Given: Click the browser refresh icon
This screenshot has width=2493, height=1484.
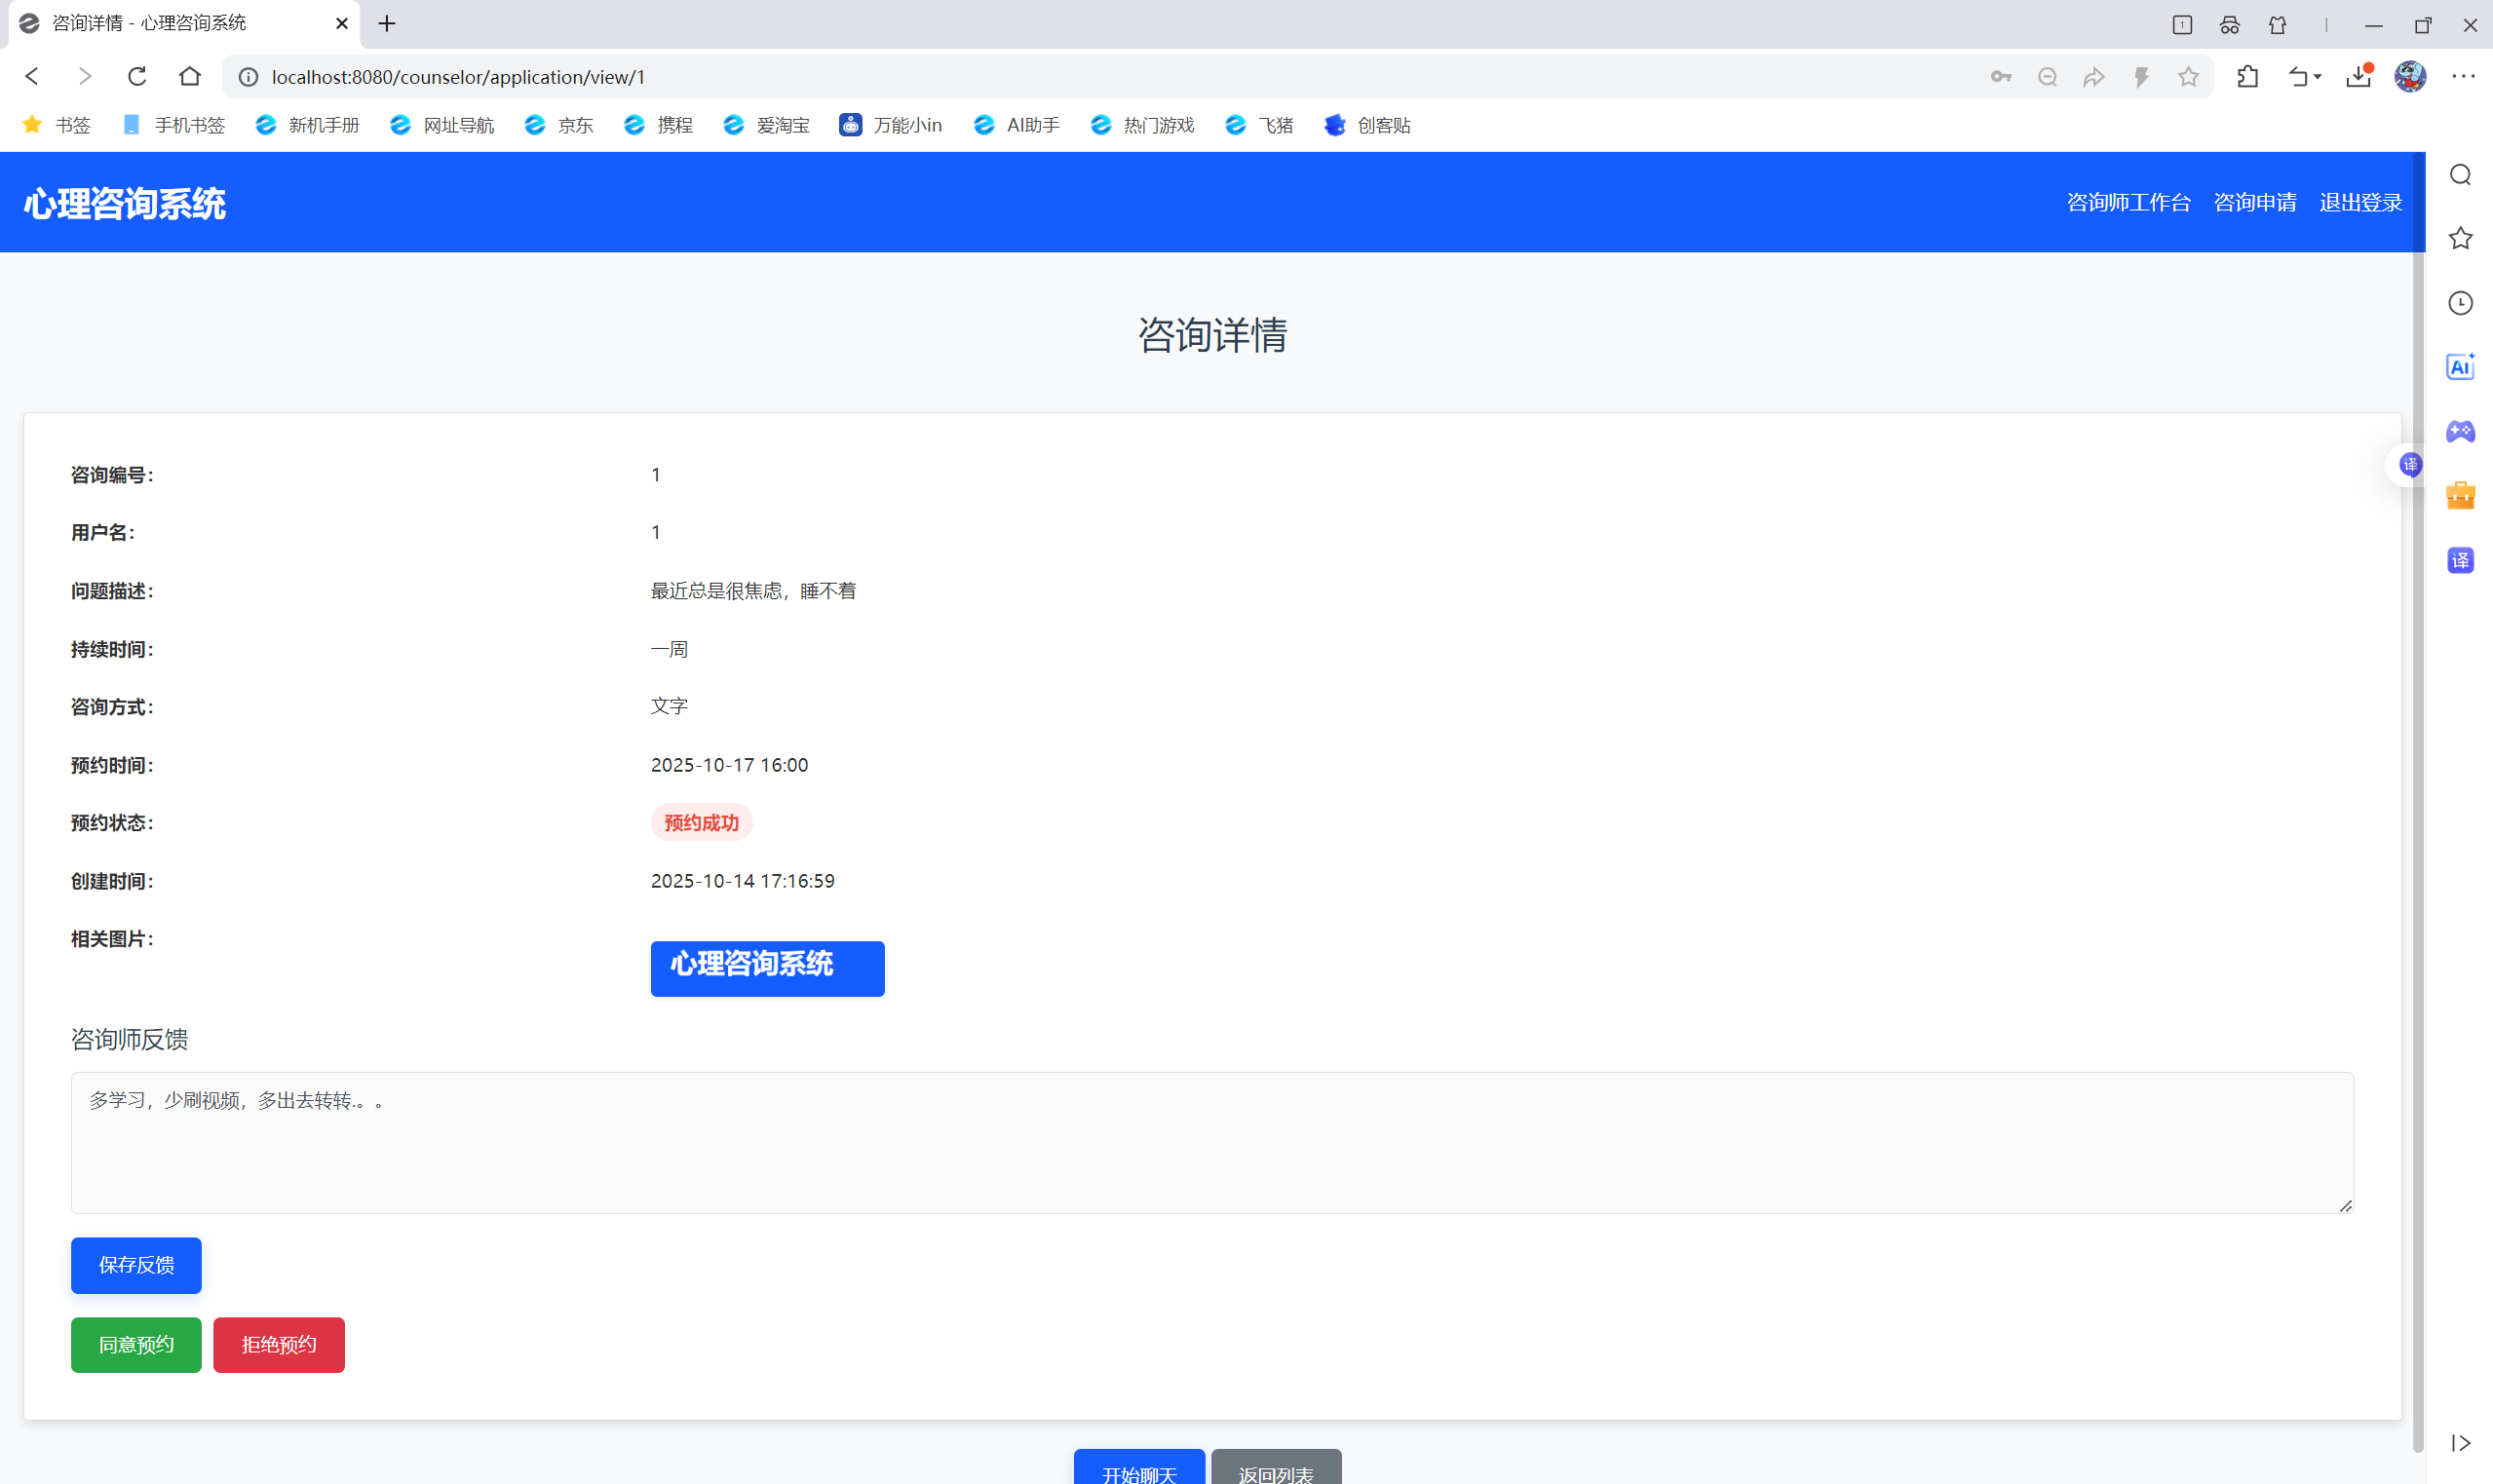Looking at the screenshot, I should (x=137, y=77).
